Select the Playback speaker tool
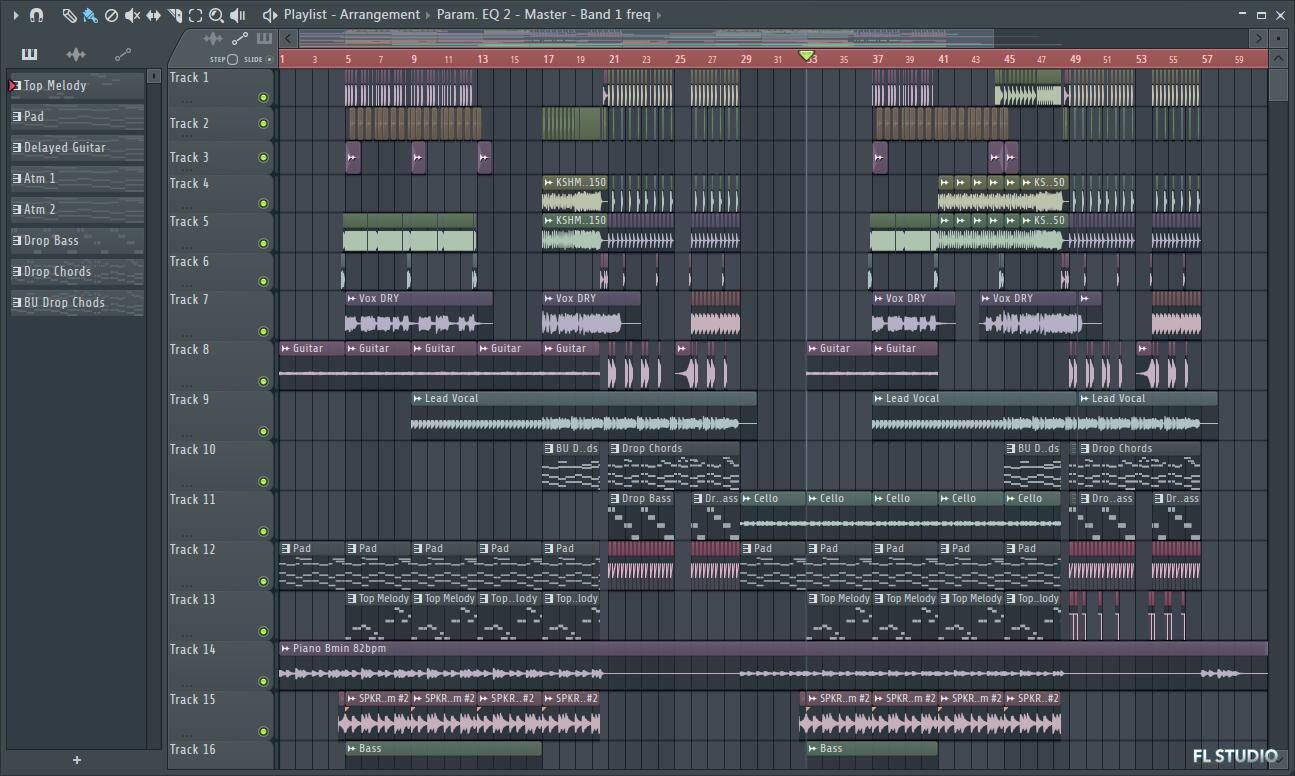This screenshot has height=776, width=1295. pos(238,15)
